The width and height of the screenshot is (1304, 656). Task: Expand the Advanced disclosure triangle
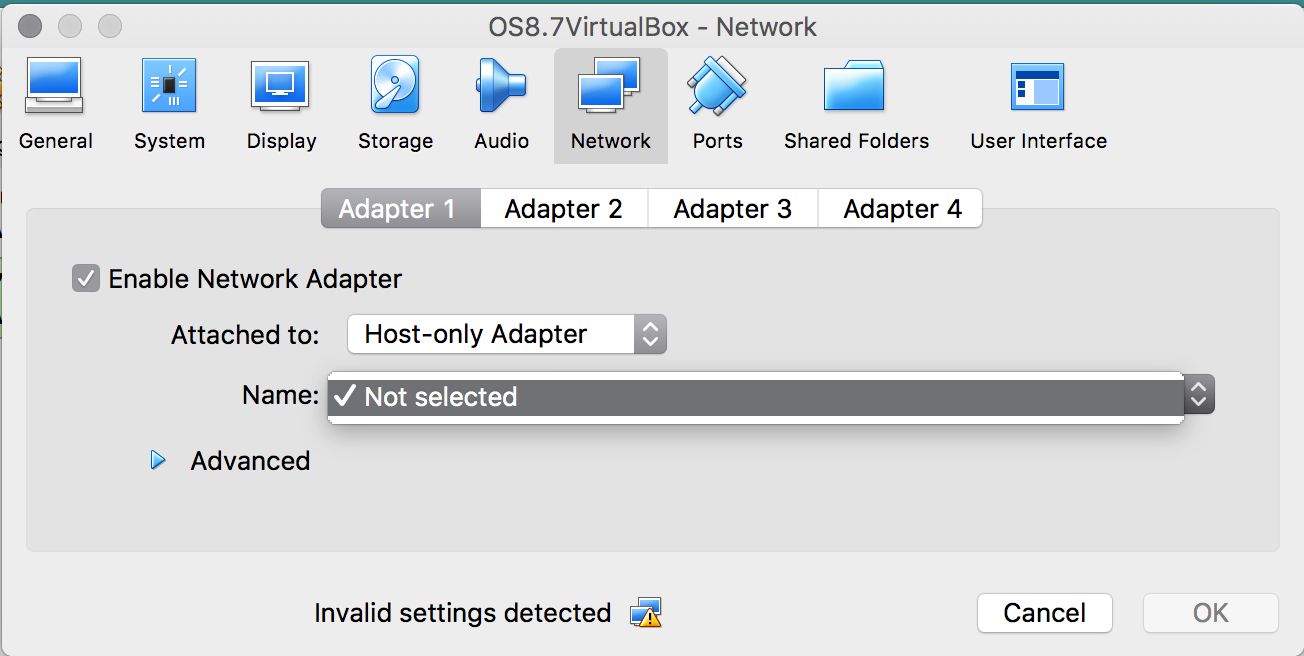click(158, 460)
